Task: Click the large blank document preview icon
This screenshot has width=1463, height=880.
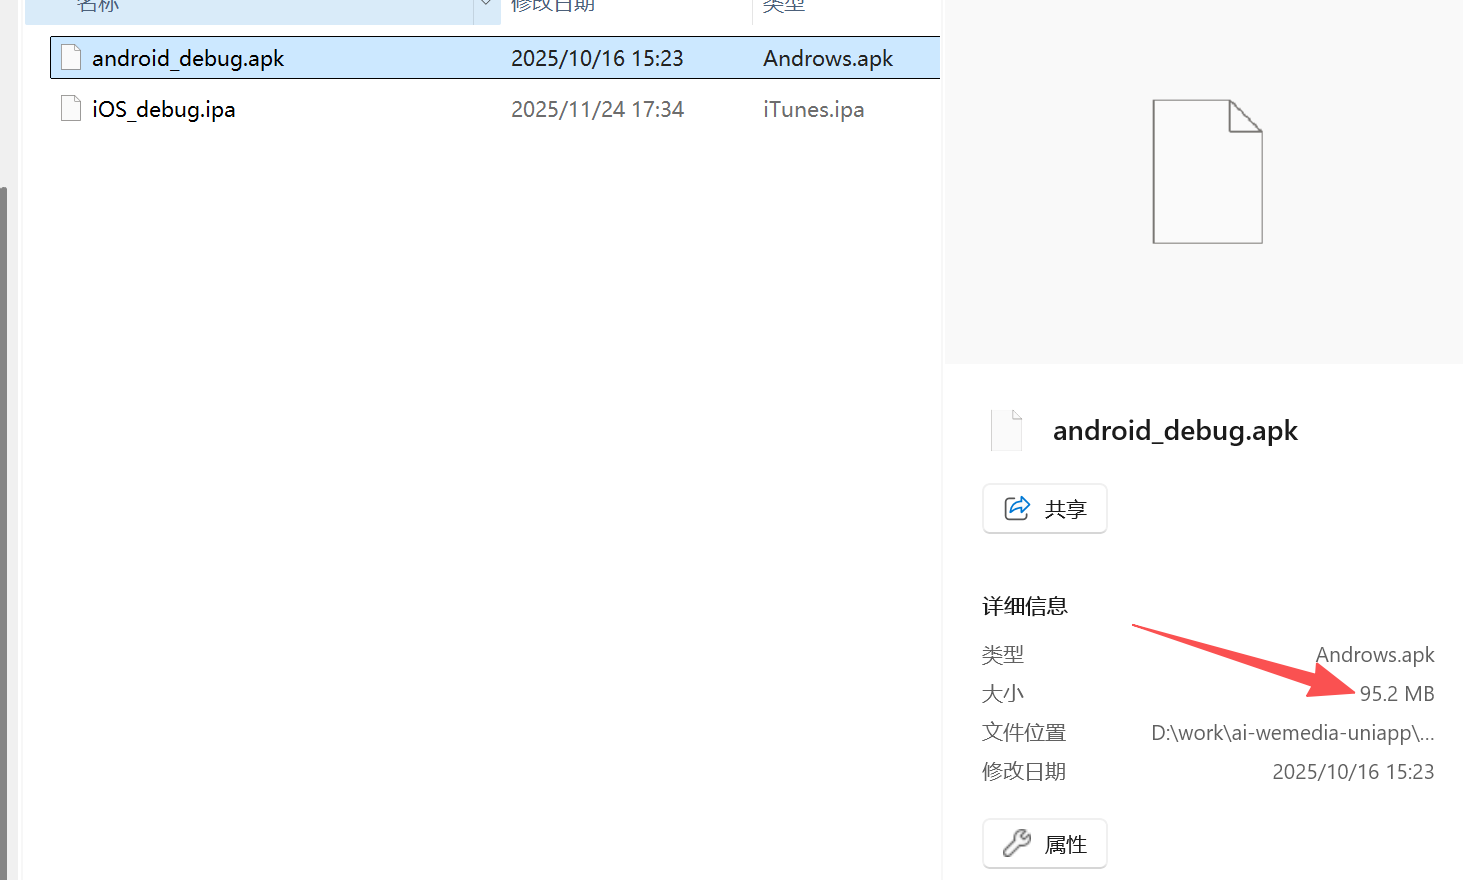Action: click(1207, 171)
